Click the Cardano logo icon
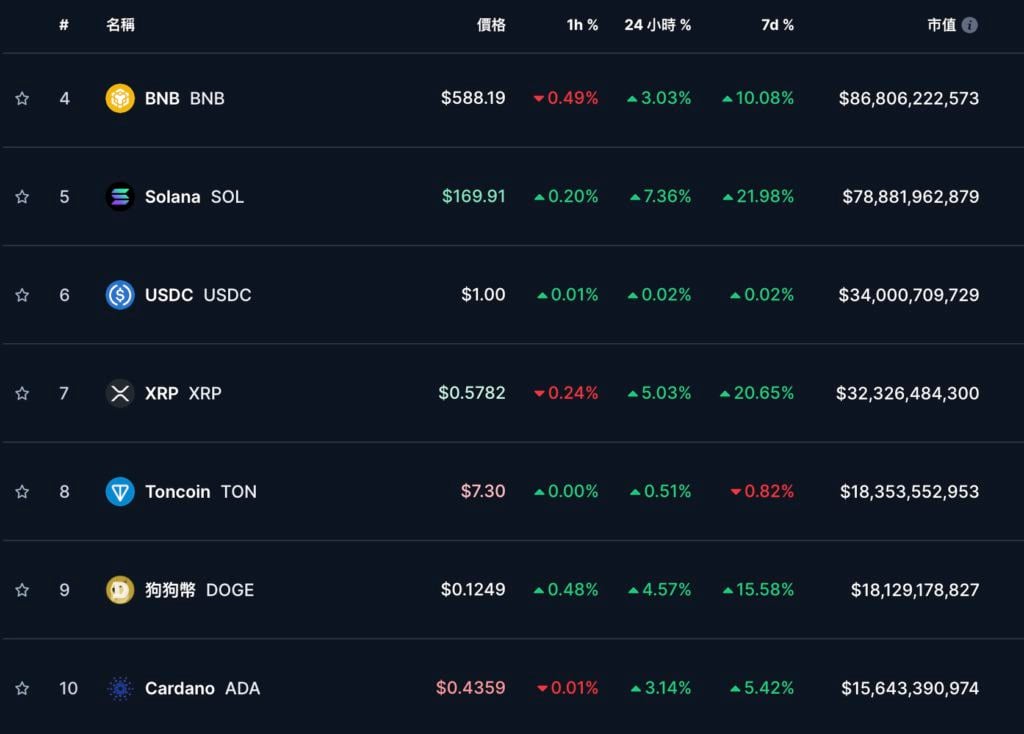1024x734 pixels. click(x=120, y=688)
